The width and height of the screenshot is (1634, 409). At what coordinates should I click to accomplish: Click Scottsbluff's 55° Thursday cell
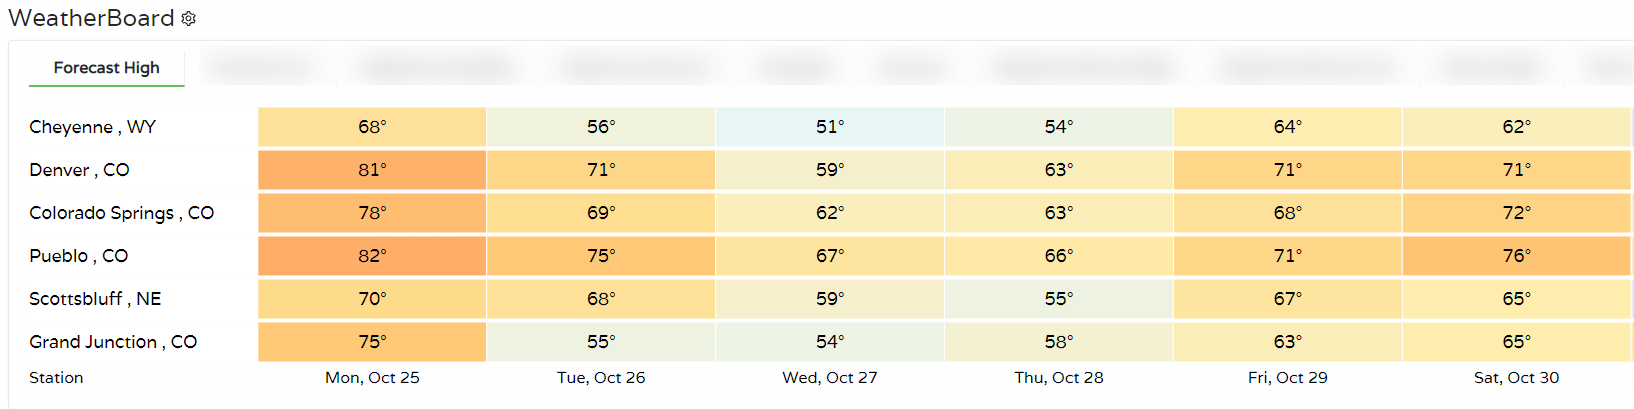[1059, 299]
